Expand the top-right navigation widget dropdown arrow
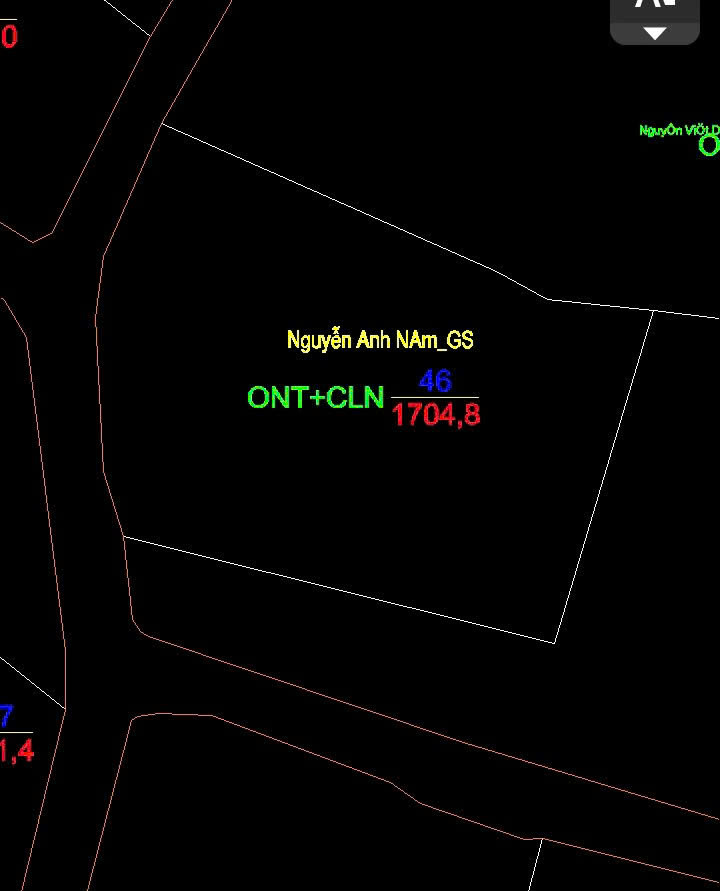 [654, 33]
